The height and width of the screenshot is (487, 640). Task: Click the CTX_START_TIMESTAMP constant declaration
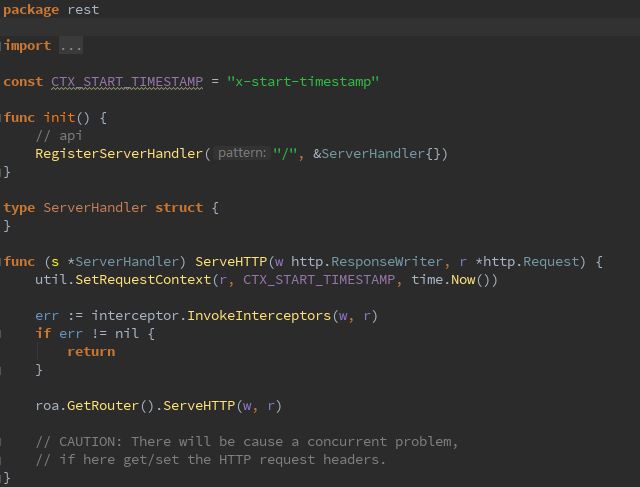127,82
